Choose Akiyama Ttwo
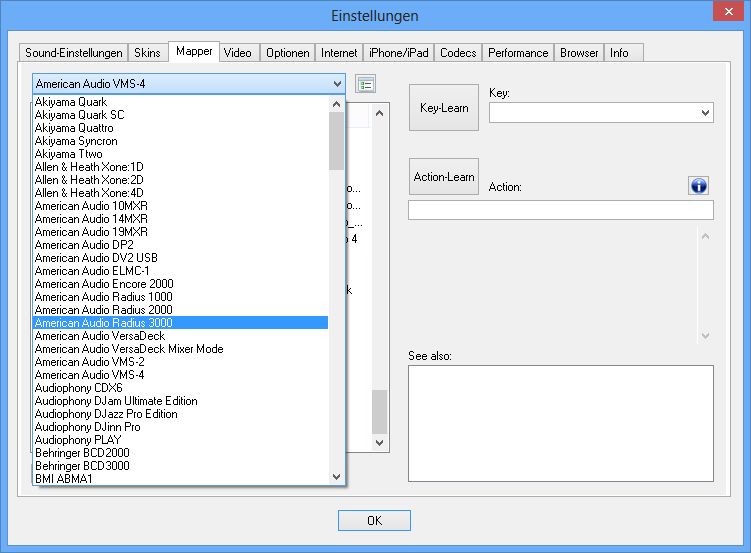Viewport: 751px width, 553px height. click(181, 154)
